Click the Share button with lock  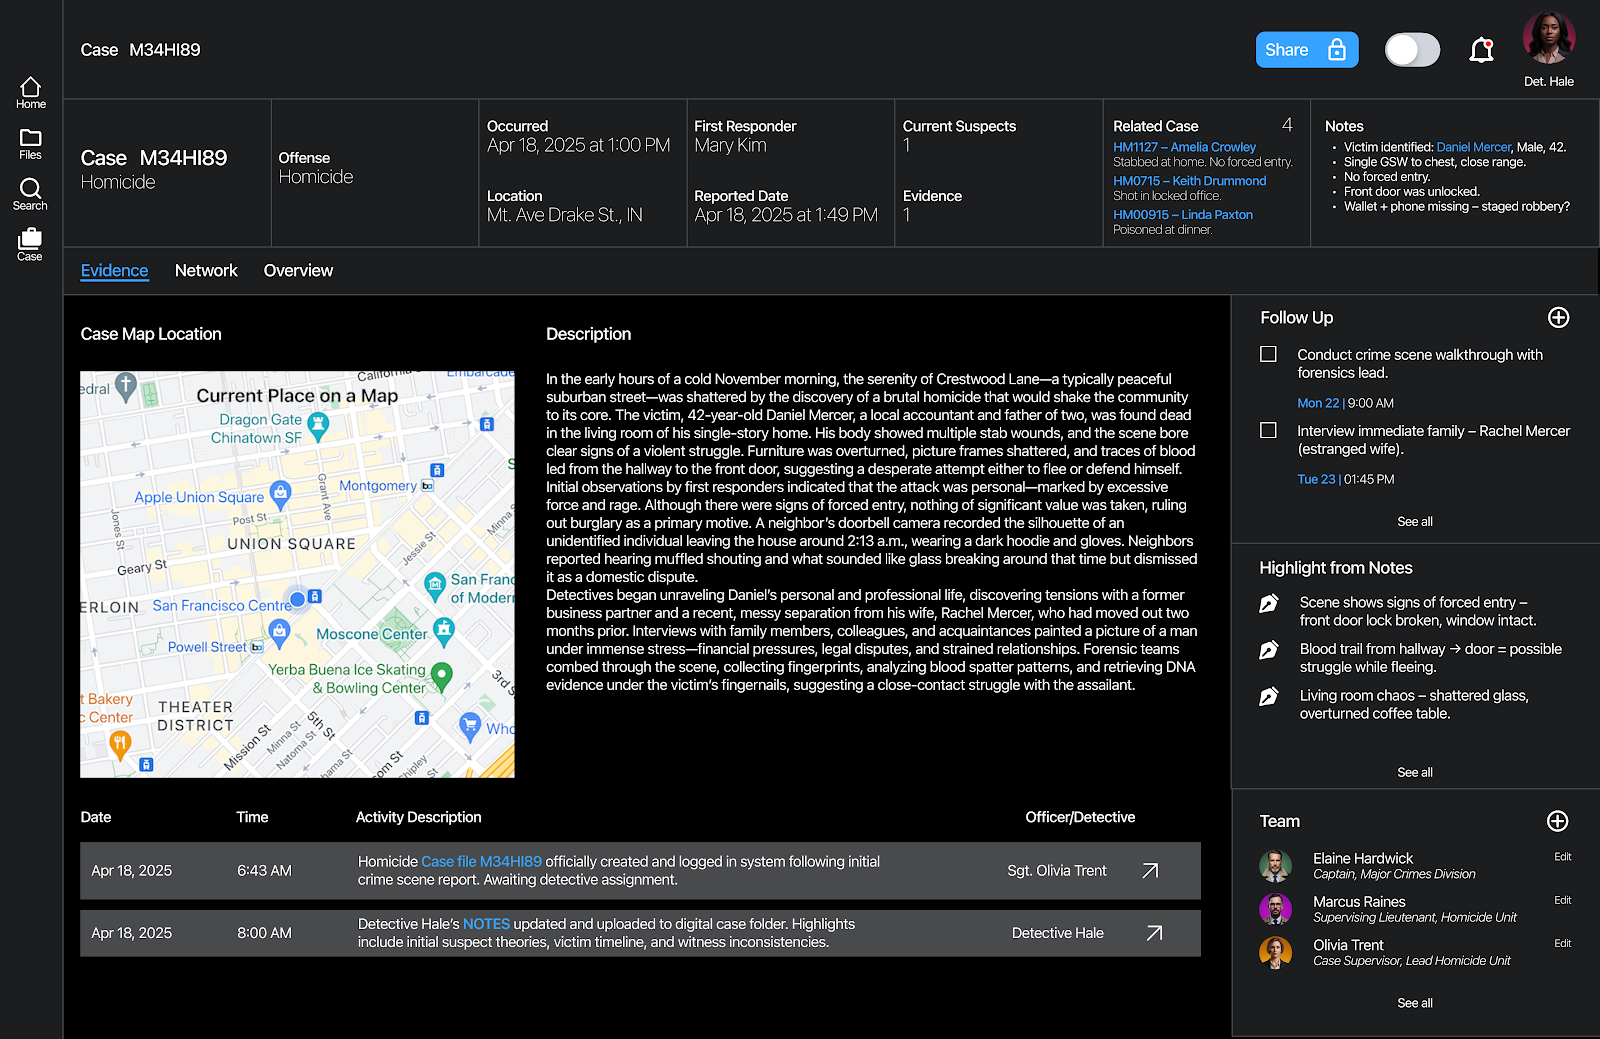pyautogui.click(x=1307, y=50)
